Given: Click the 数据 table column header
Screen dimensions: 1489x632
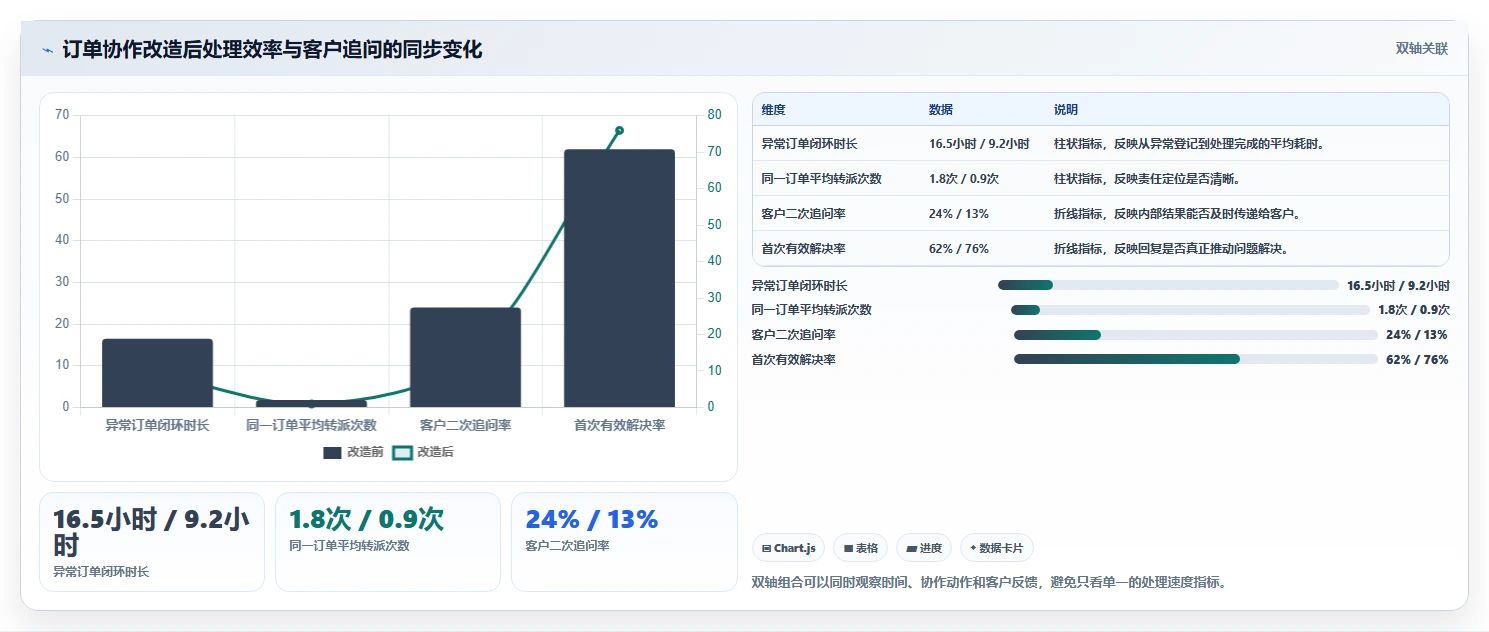Looking at the screenshot, I should click(x=941, y=110).
